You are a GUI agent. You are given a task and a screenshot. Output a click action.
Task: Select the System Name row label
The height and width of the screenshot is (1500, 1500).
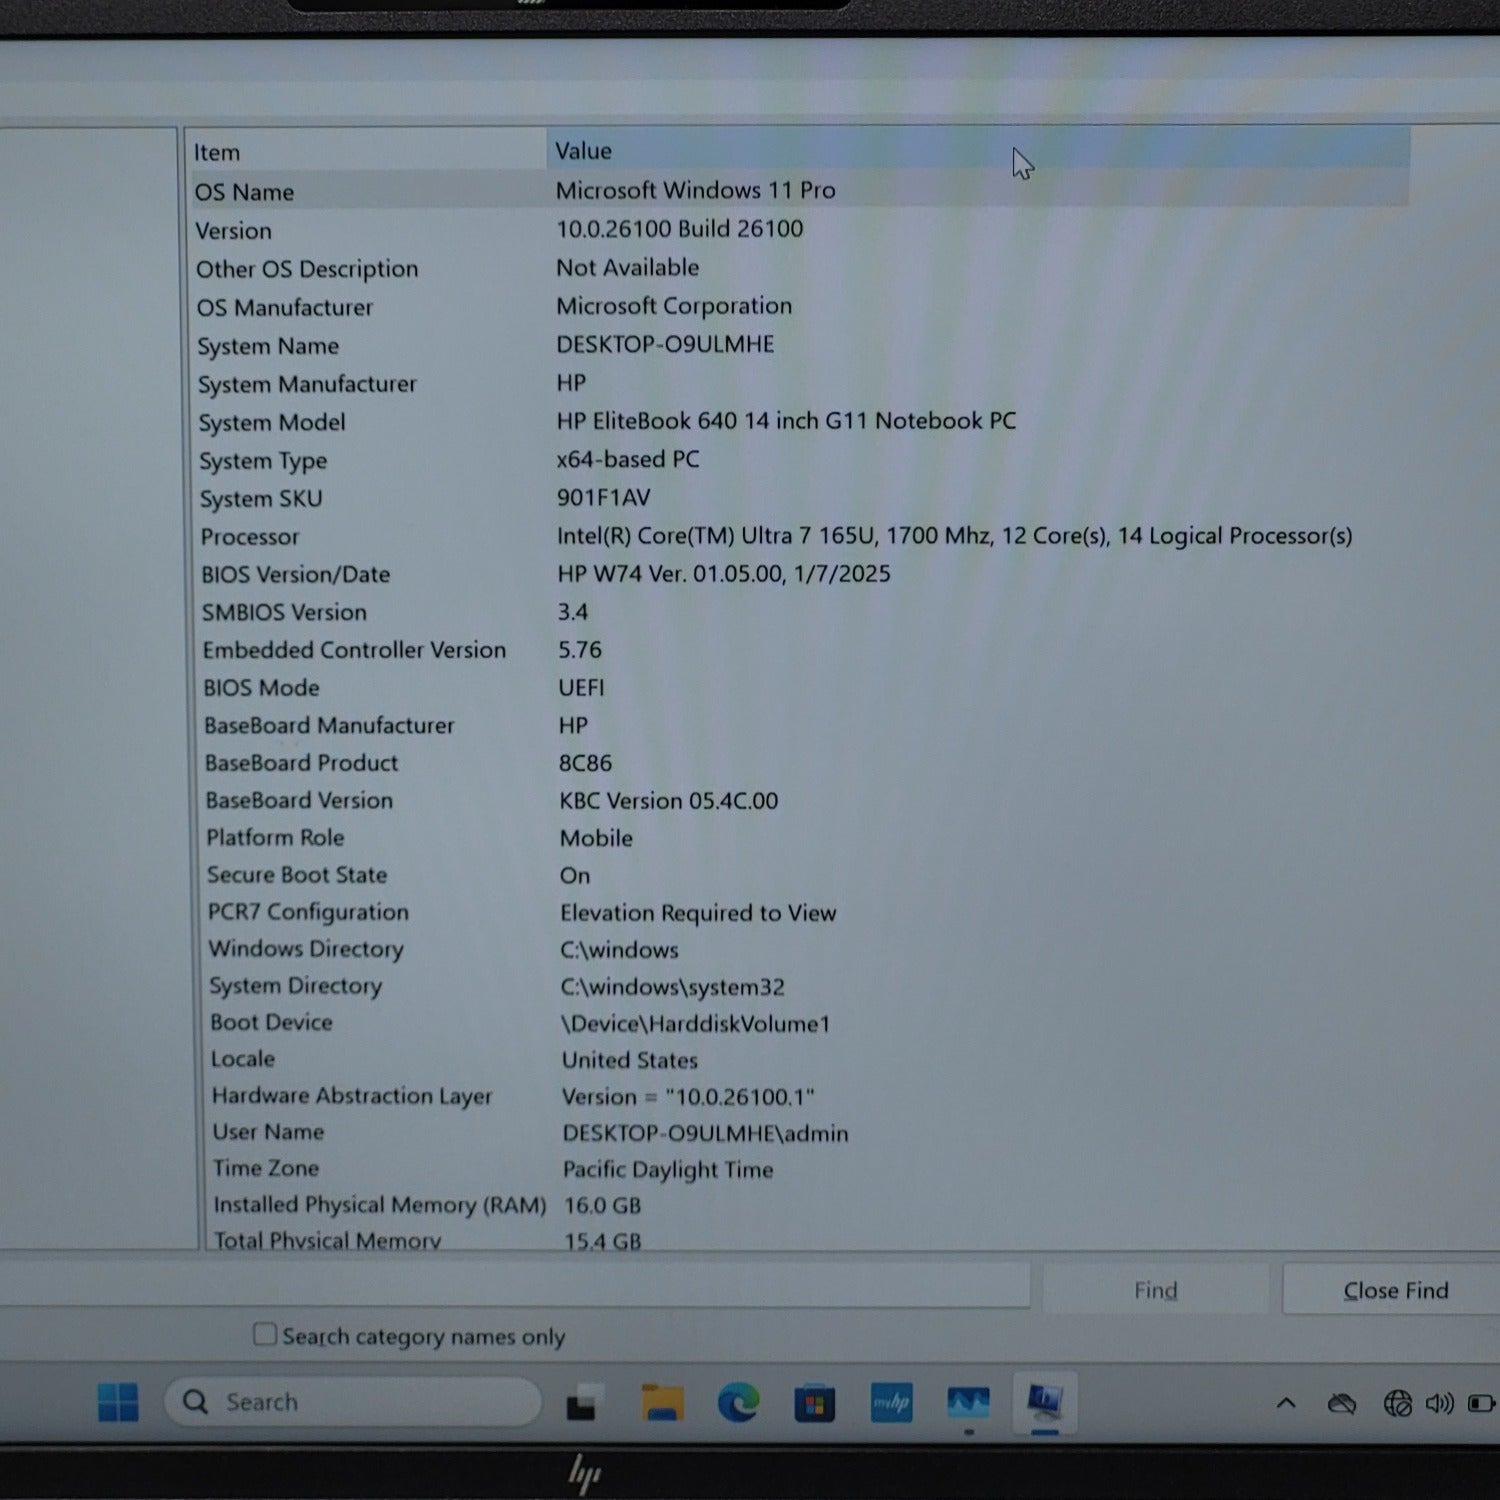pyautogui.click(x=268, y=346)
